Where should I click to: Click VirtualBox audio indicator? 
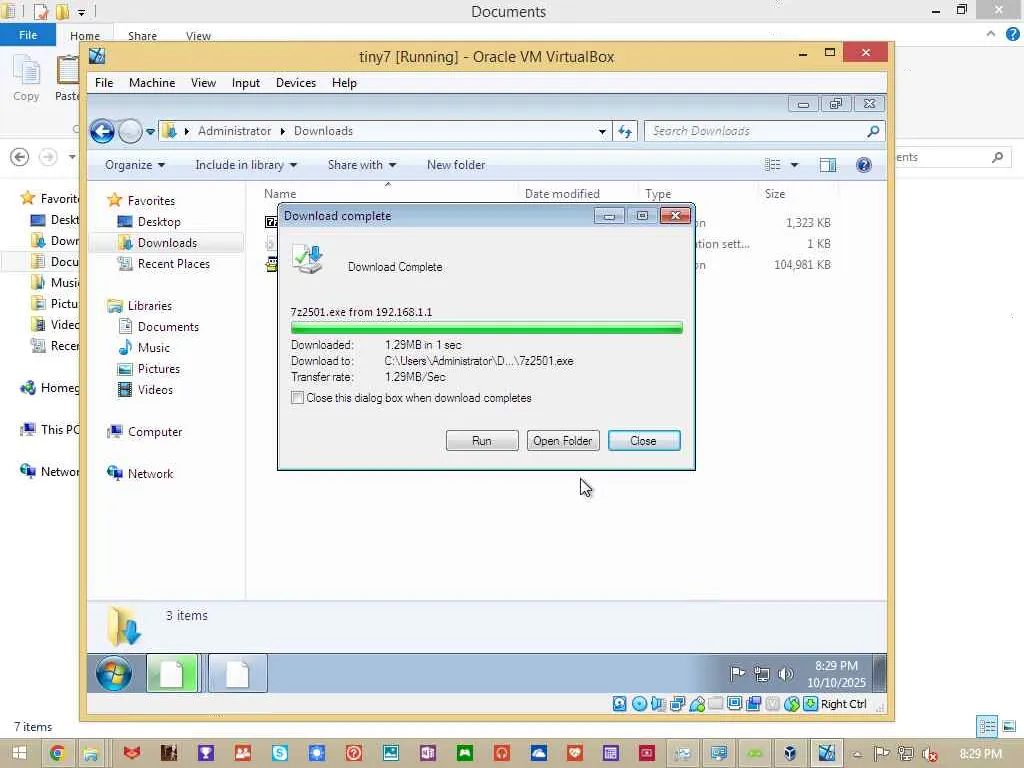pos(658,704)
